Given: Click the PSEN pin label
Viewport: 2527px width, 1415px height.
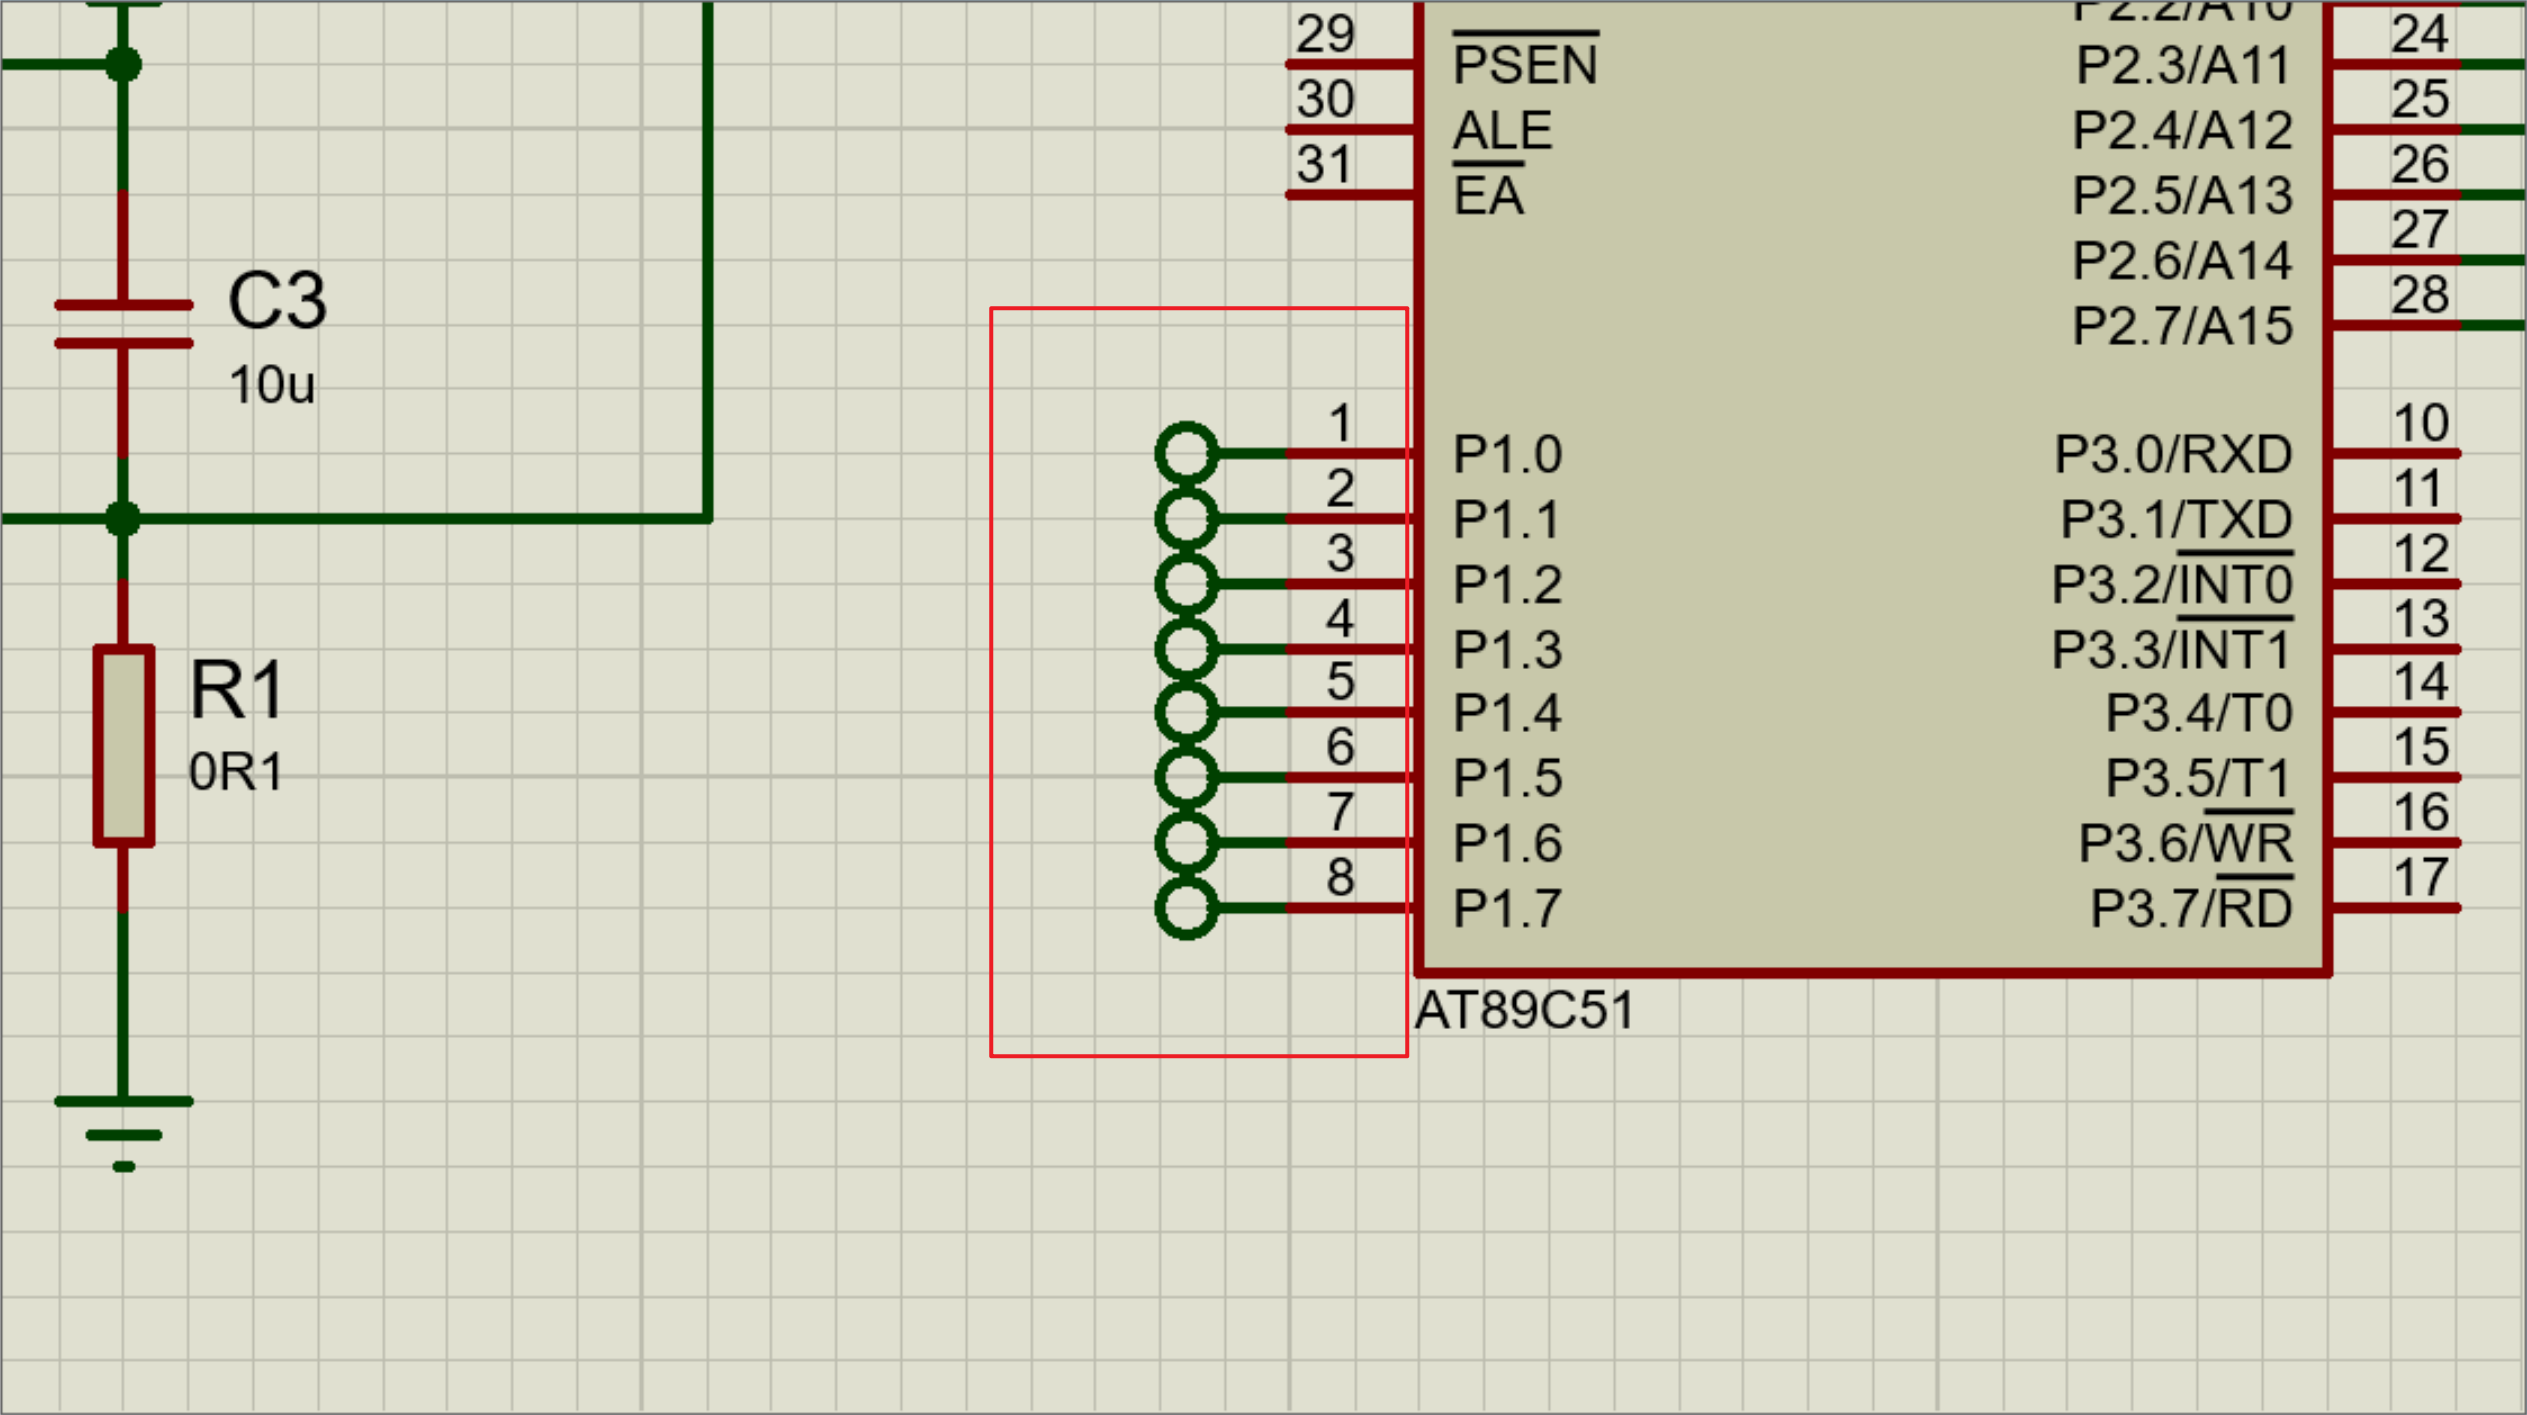Looking at the screenshot, I should [1524, 65].
